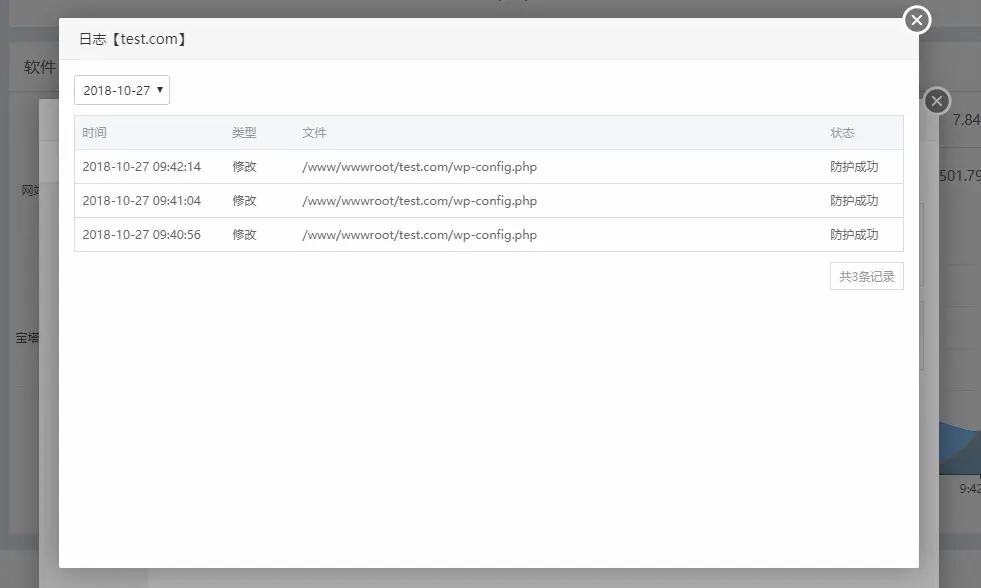Close the partially hidden dialog behind the log
981x588 pixels.
pos(936,101)
